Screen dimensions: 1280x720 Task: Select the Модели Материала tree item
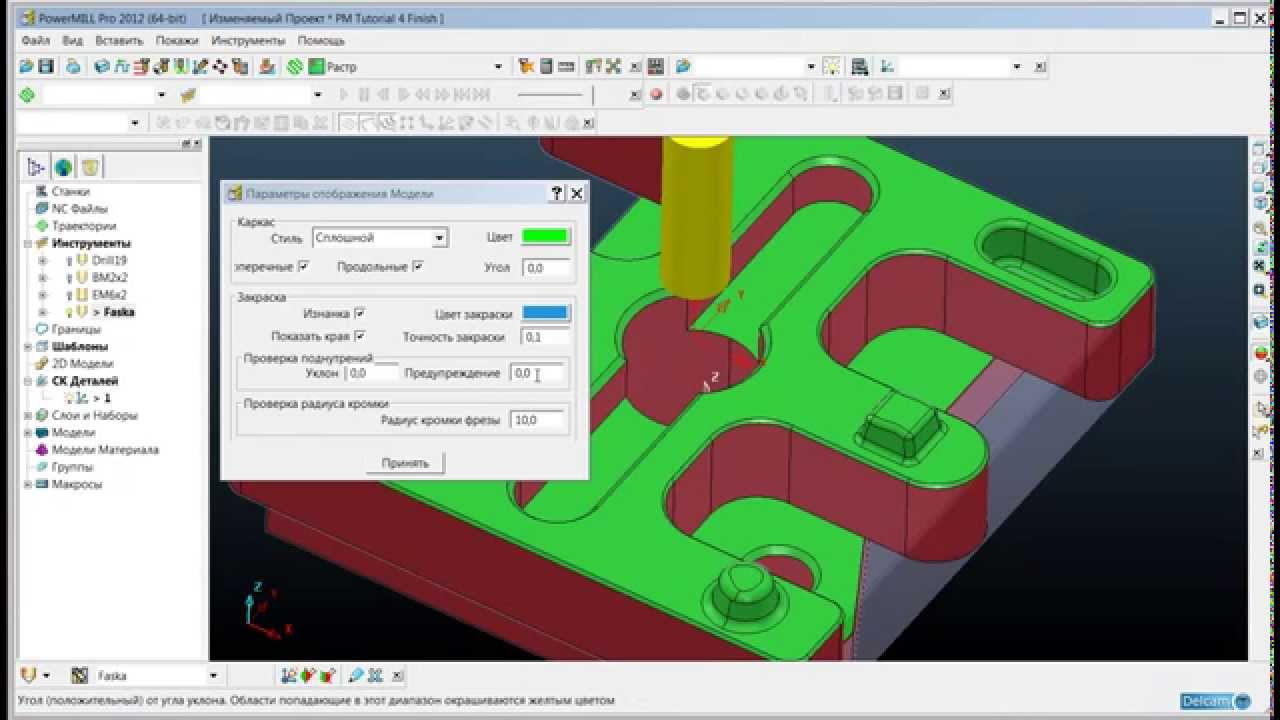click(105, 450)
